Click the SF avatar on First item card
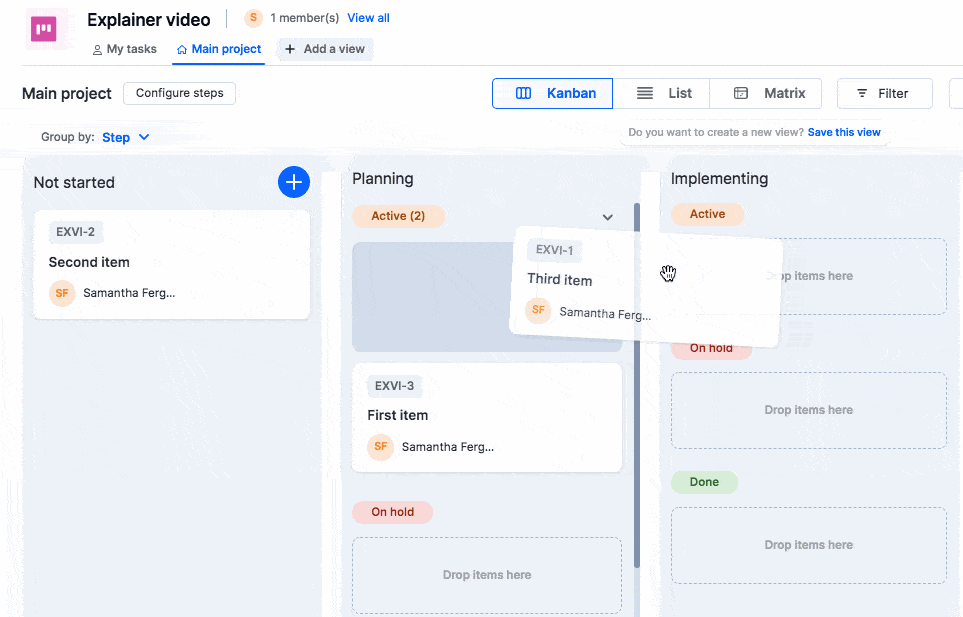 pyautogui.click(x=380, y=447)
